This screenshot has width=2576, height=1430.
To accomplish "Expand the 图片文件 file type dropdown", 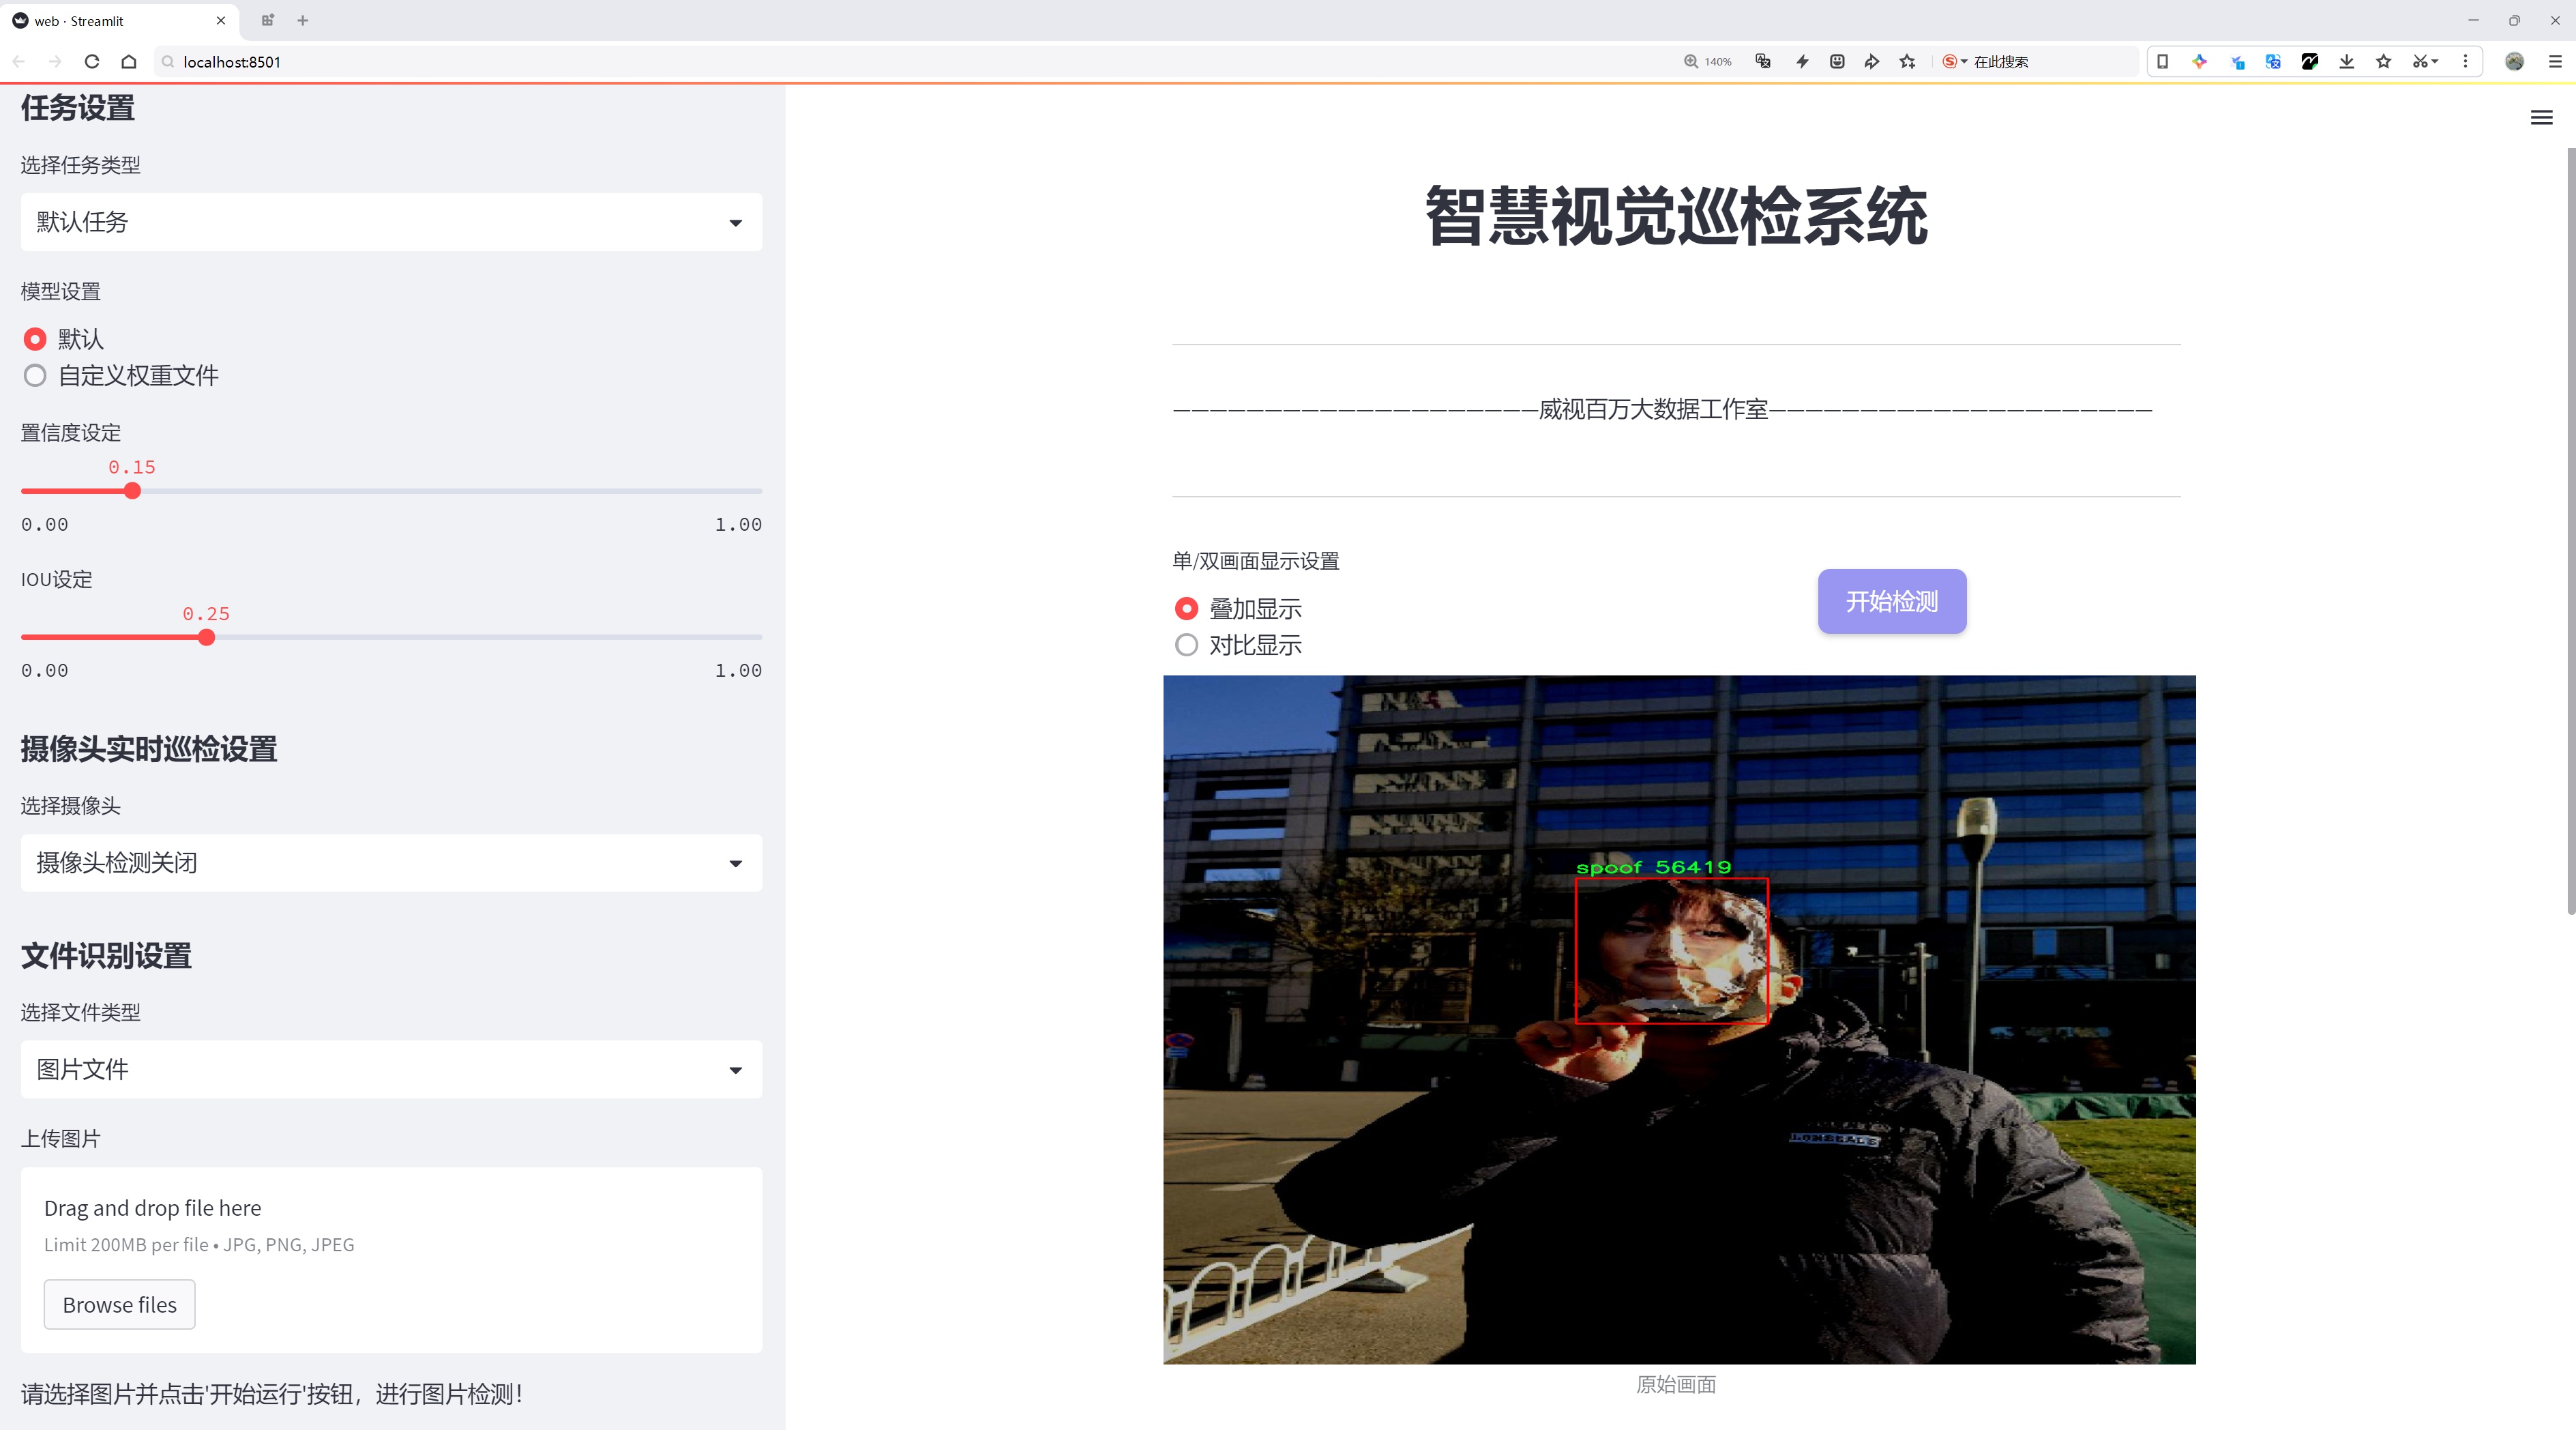I will click(x=391, y=1069).
